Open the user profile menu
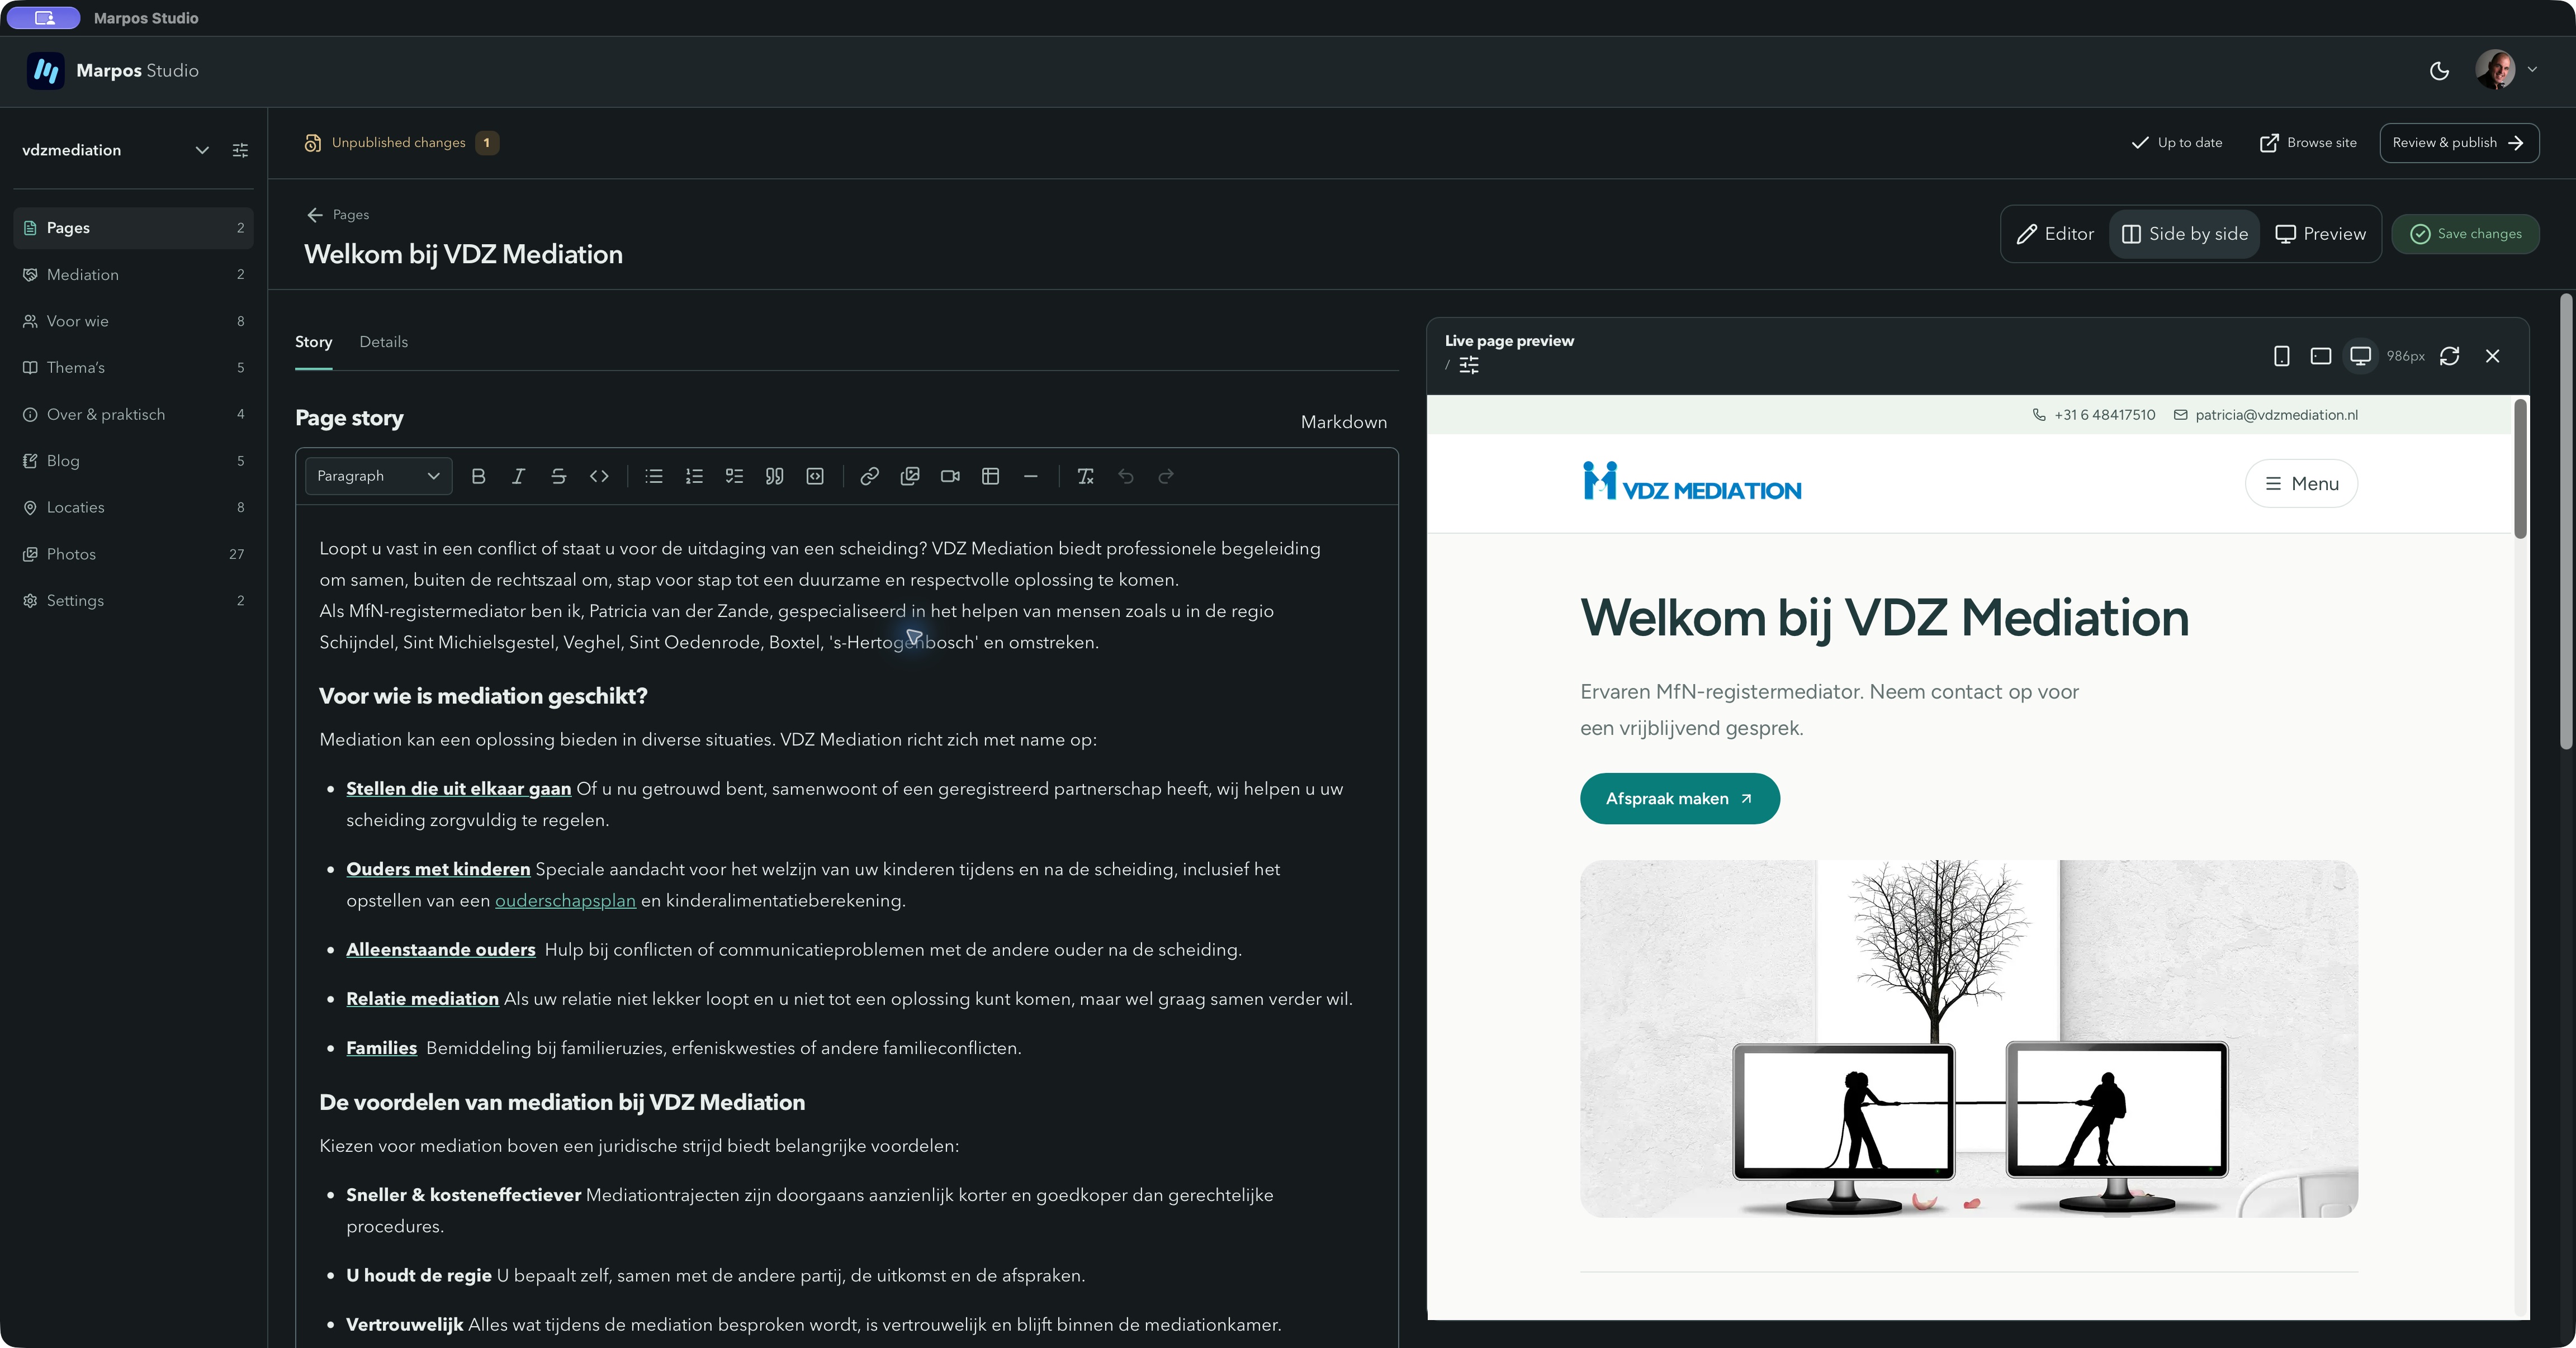 coord(2508,70)
